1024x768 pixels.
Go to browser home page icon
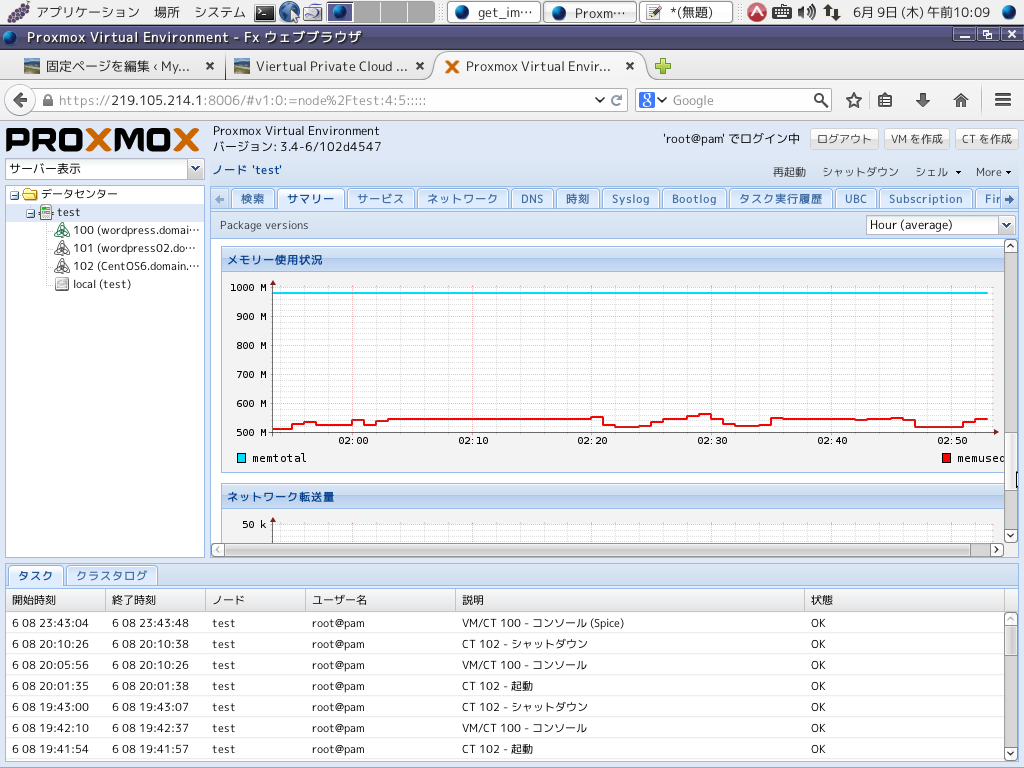click(961, 100)
